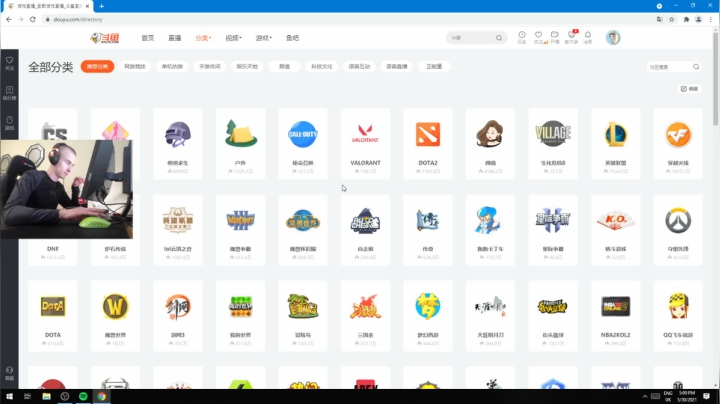Select the 正能量 category tab
Viewport: 720px width, 404px height.
(434, 67)
